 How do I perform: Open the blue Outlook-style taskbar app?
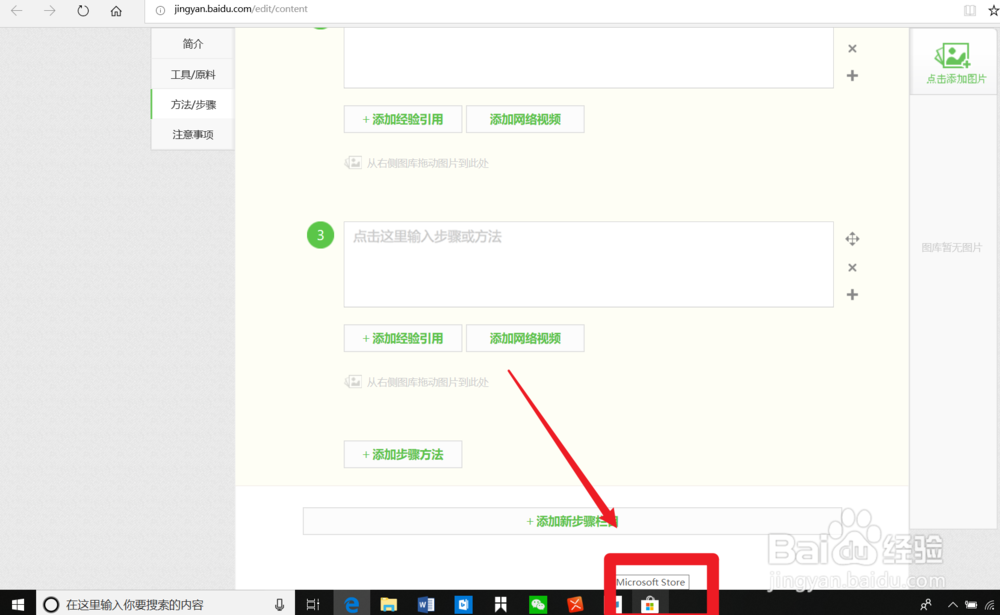[463, 604]
